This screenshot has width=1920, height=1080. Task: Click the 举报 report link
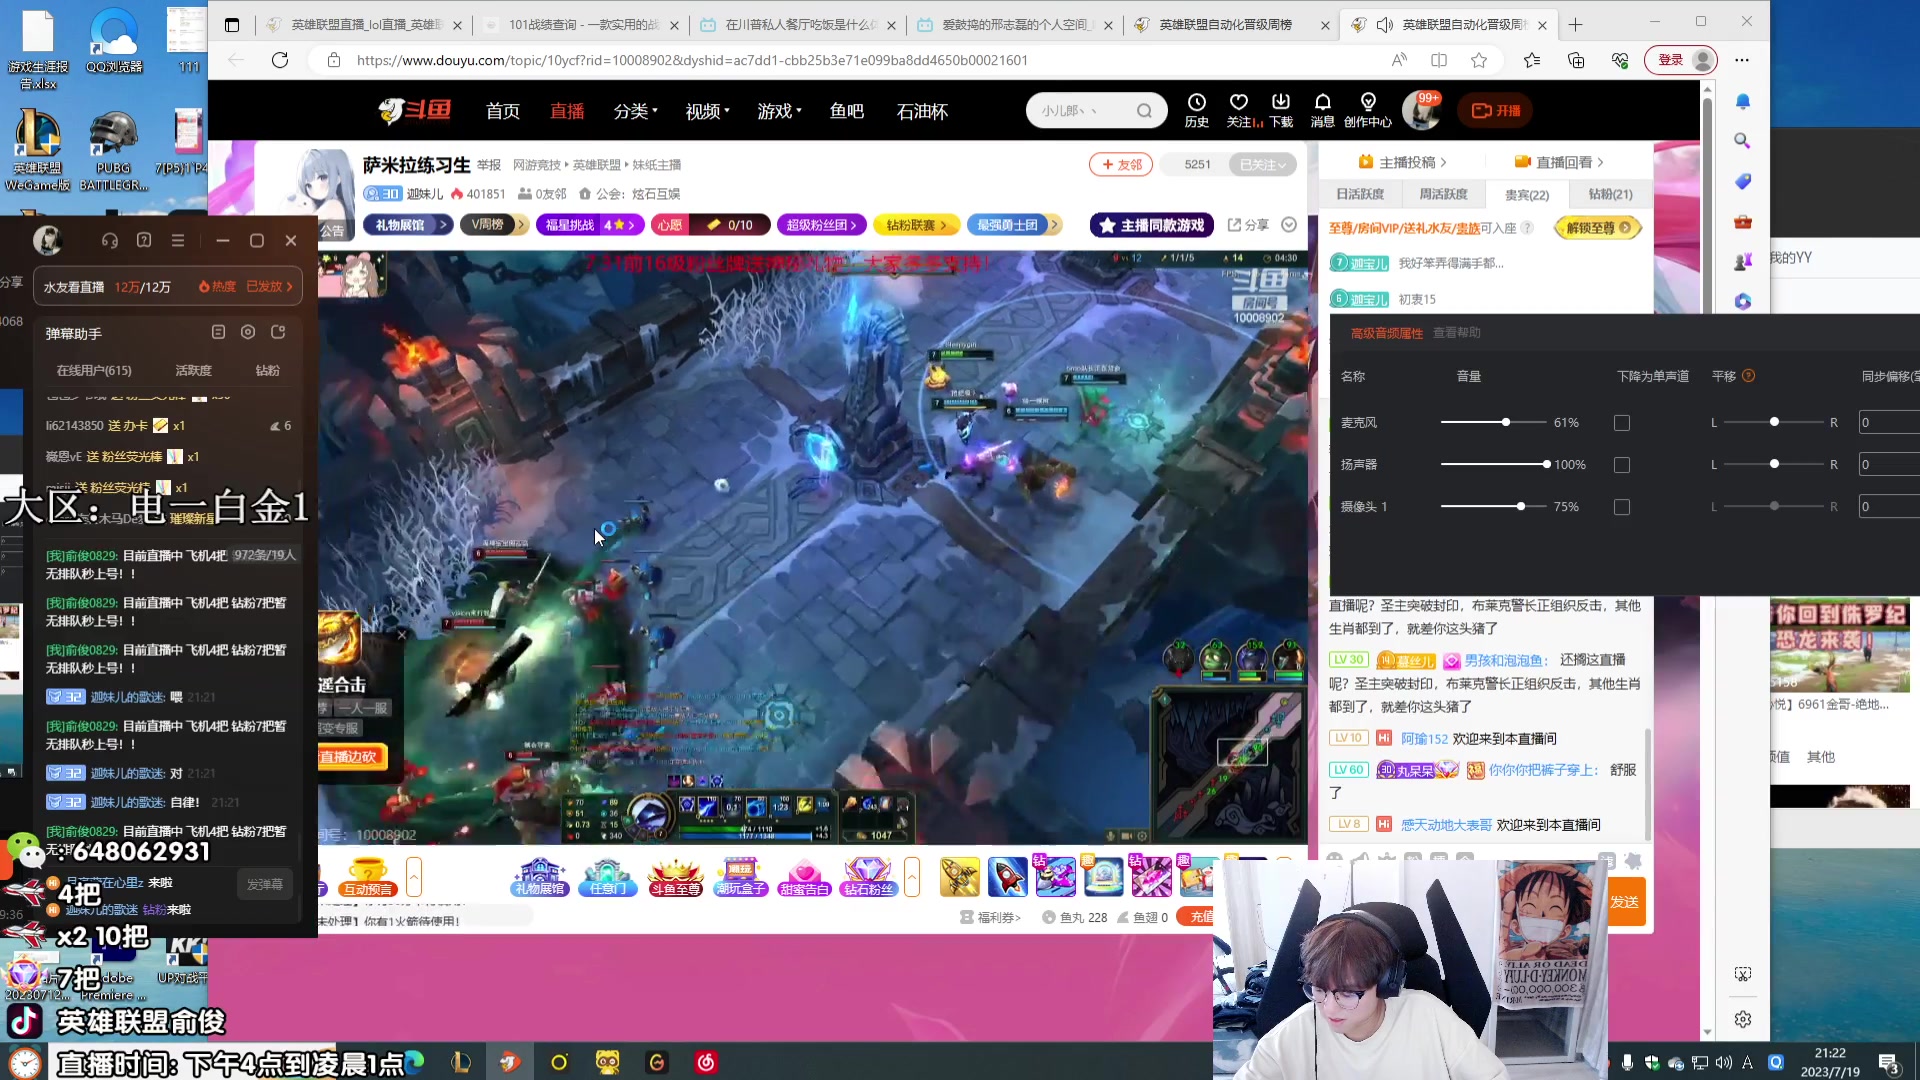(489, 165)
